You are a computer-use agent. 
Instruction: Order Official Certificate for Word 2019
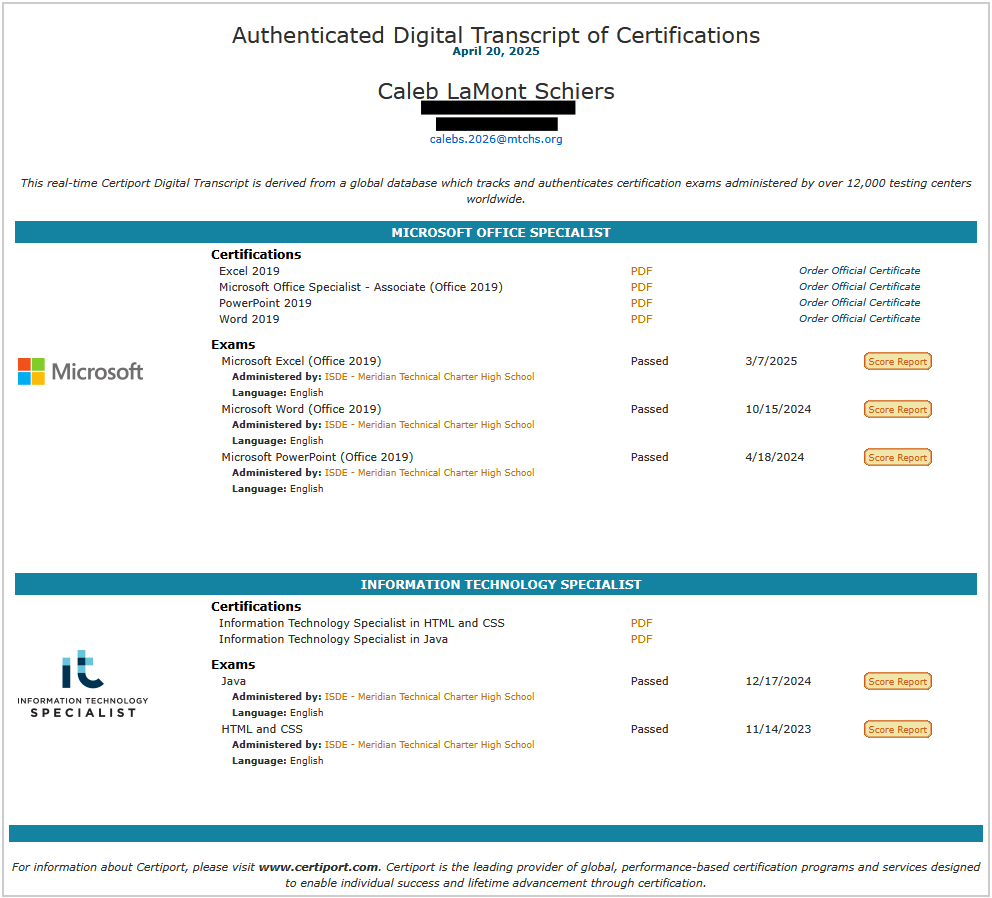[x=859, y=318]
